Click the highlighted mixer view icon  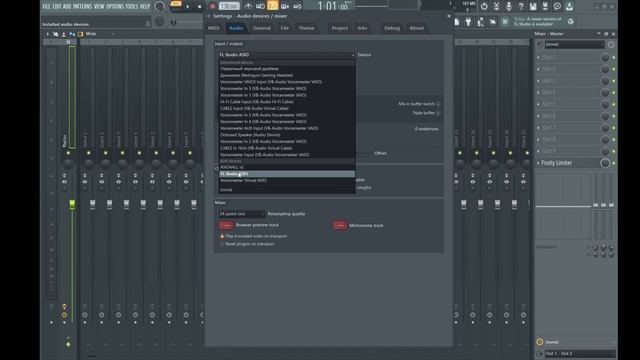pos(505,22)
